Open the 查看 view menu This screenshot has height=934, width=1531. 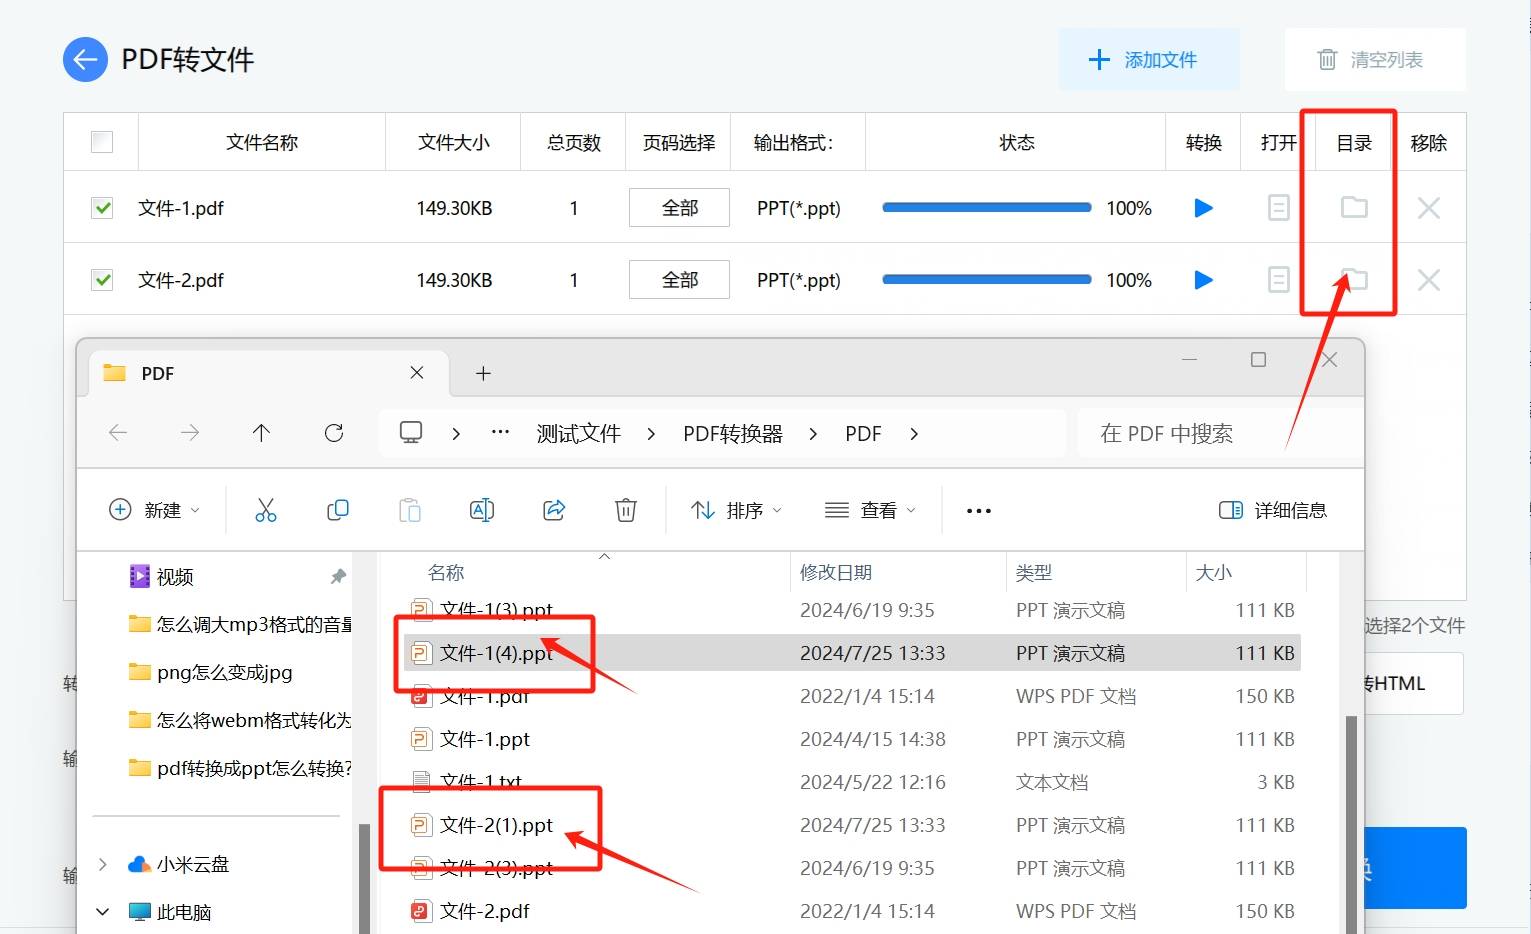(x=870, y=510)
